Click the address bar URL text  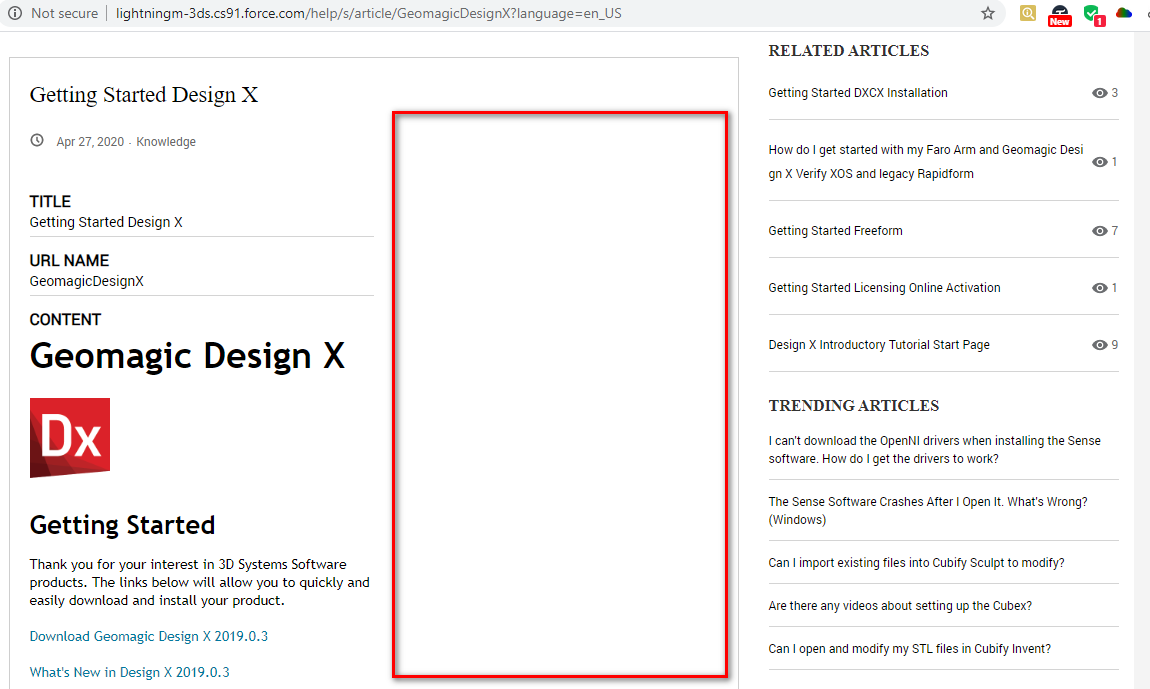point(368,13)
